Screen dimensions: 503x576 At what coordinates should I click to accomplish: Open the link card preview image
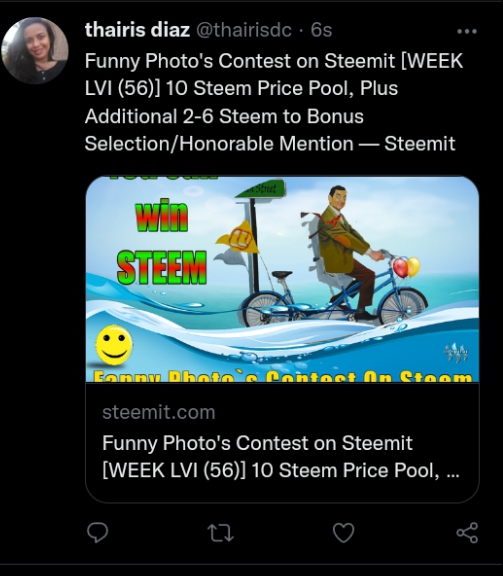pyautogui.click(x=282, y=279)
